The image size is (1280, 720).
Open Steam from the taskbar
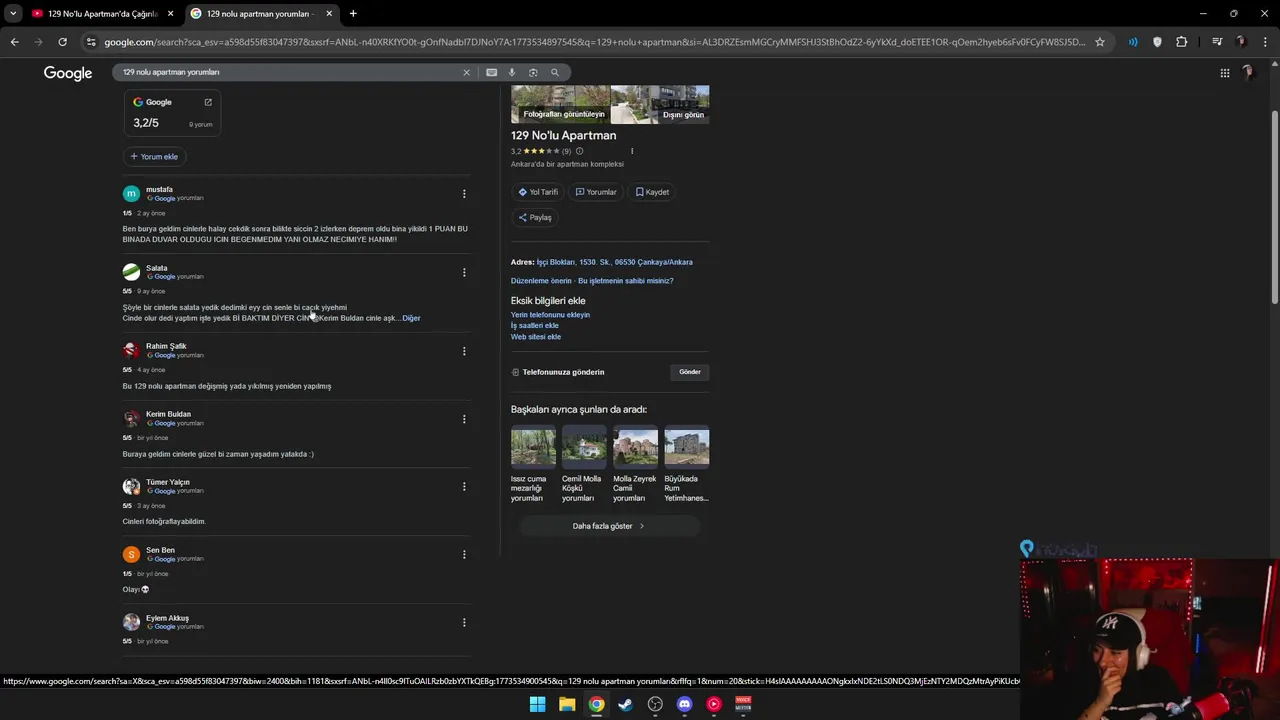pos(625,704)
